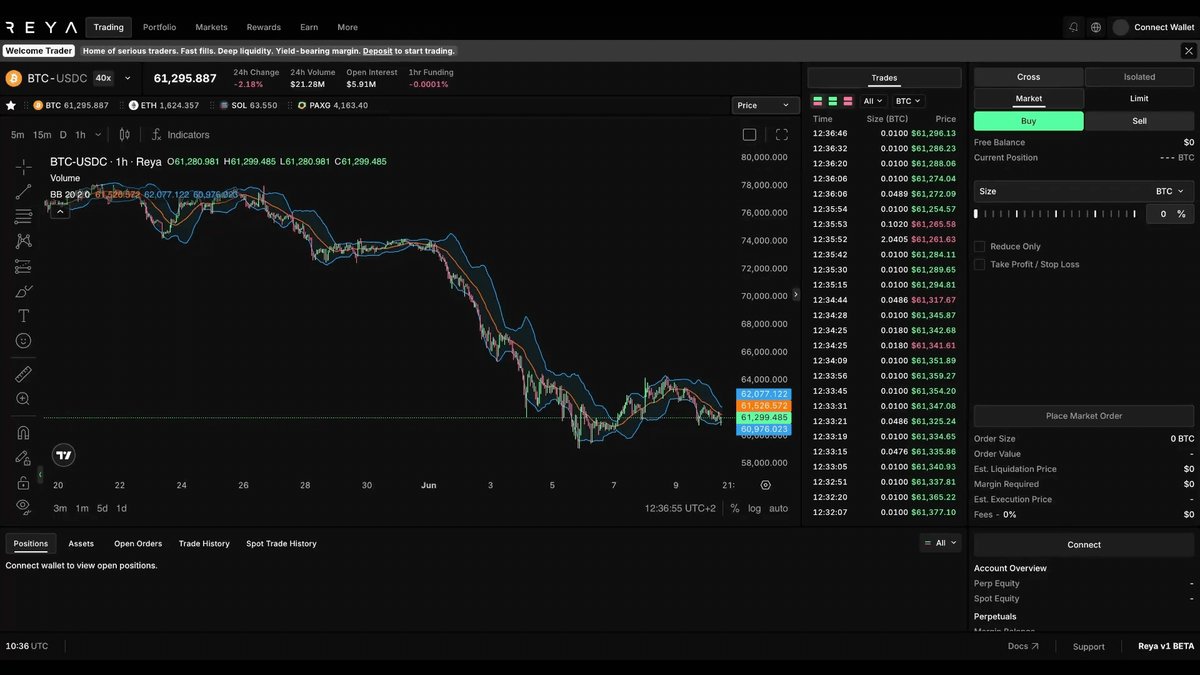Screen dimensions: 1200x675
Task: Select the trend line drawing tool
Action: [x=23, y=192]
